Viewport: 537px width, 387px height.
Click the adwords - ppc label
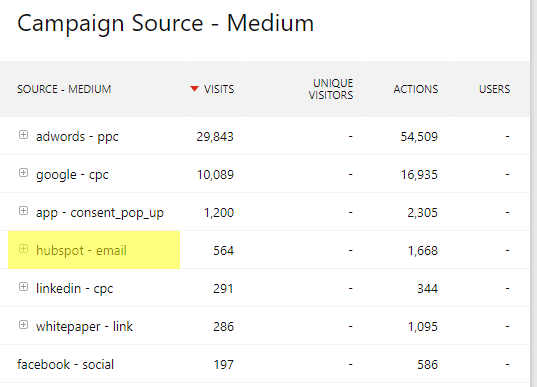click(77, 137)
